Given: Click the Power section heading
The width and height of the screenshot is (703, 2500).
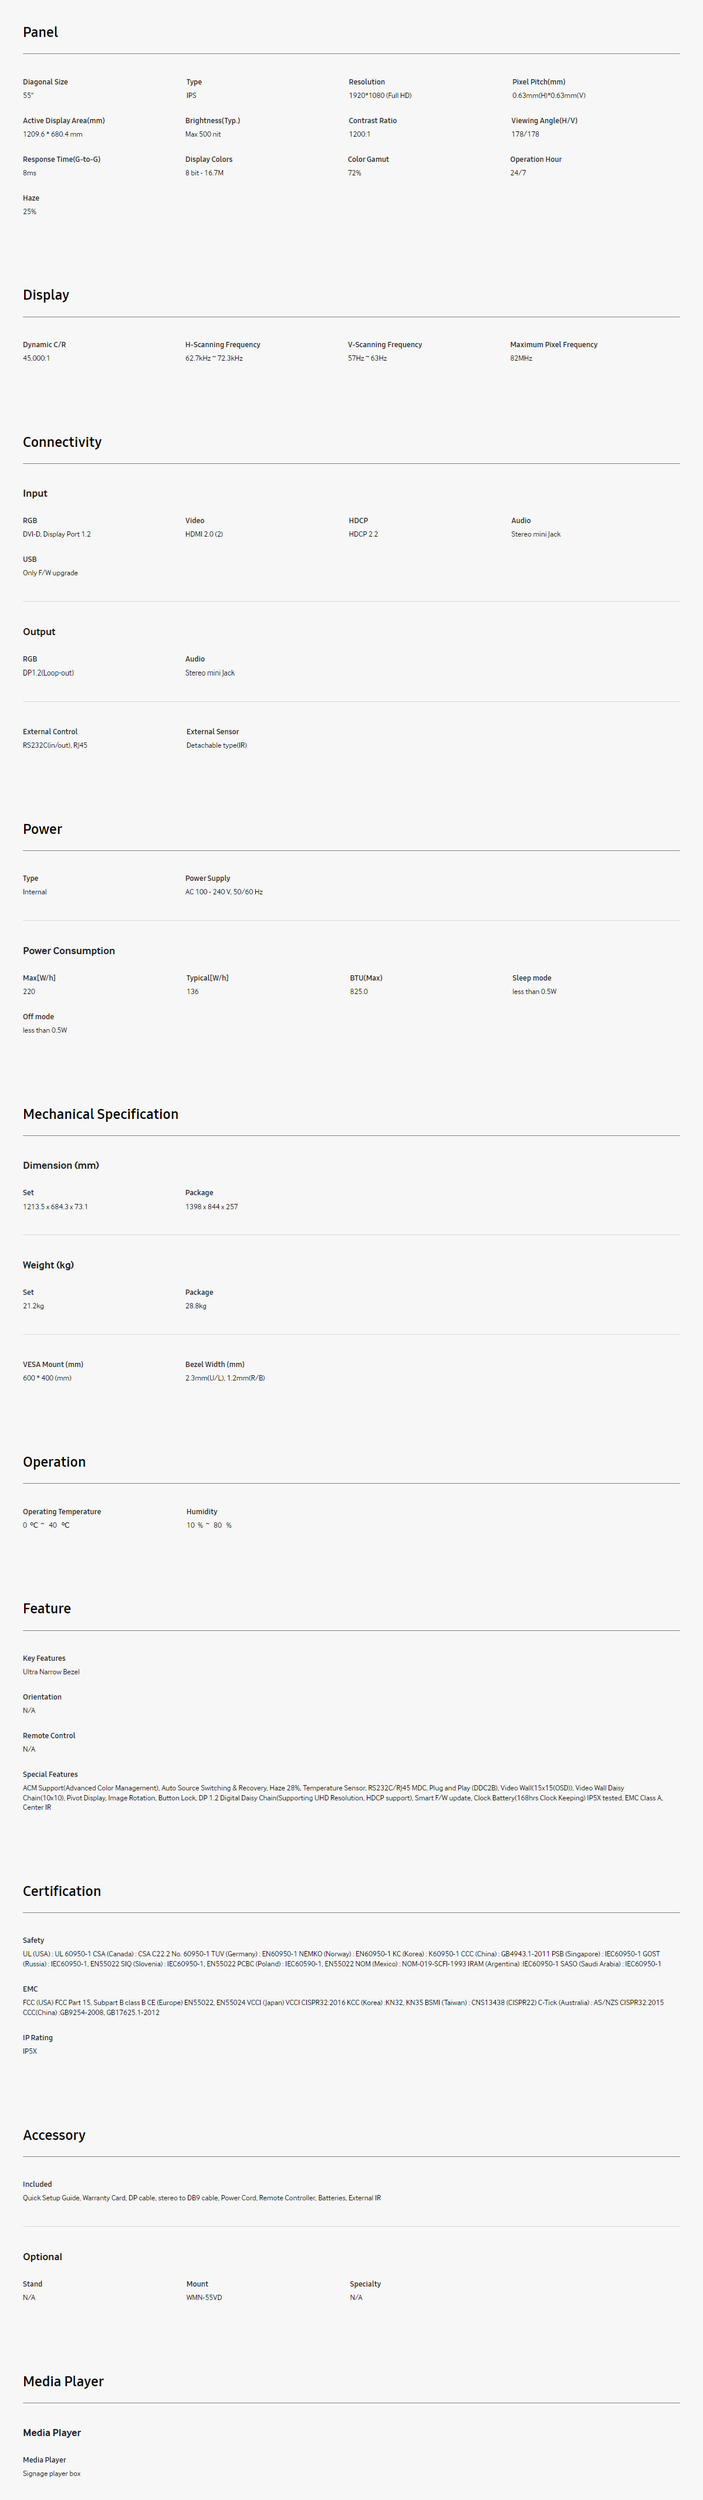Looking at the screenshot, I should [43, 829].
